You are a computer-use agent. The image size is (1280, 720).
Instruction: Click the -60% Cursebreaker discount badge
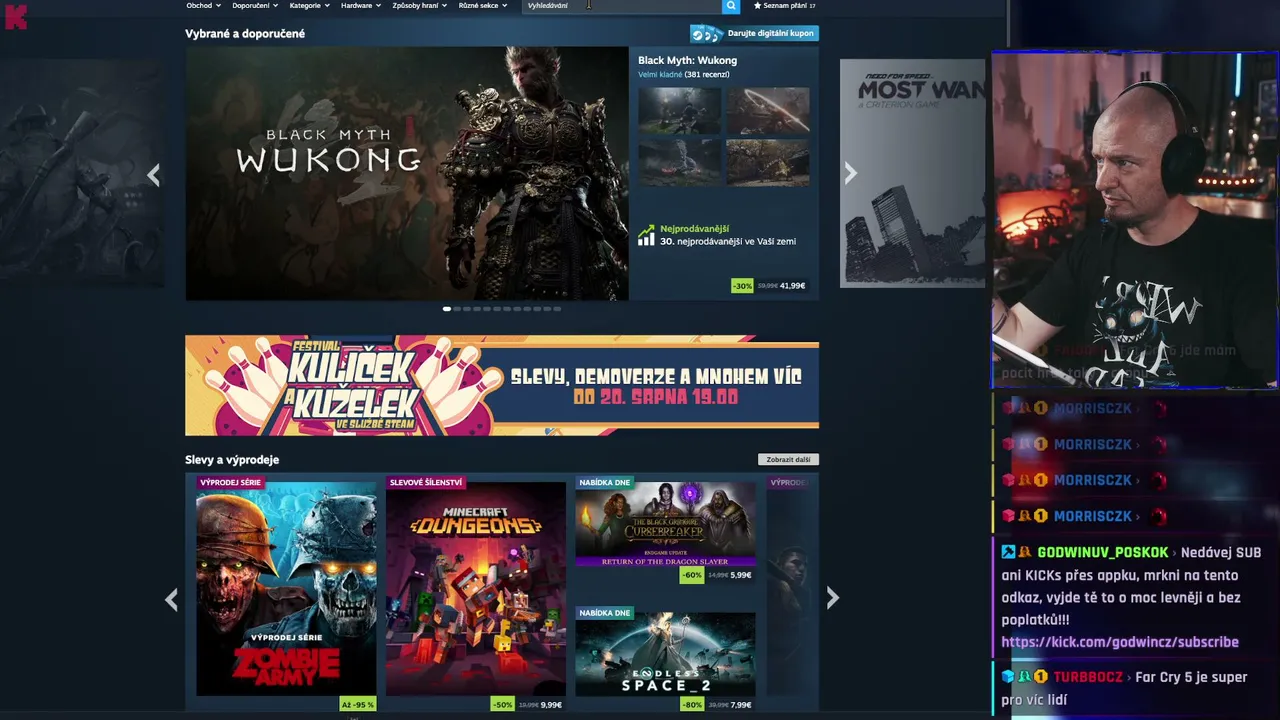692,575
